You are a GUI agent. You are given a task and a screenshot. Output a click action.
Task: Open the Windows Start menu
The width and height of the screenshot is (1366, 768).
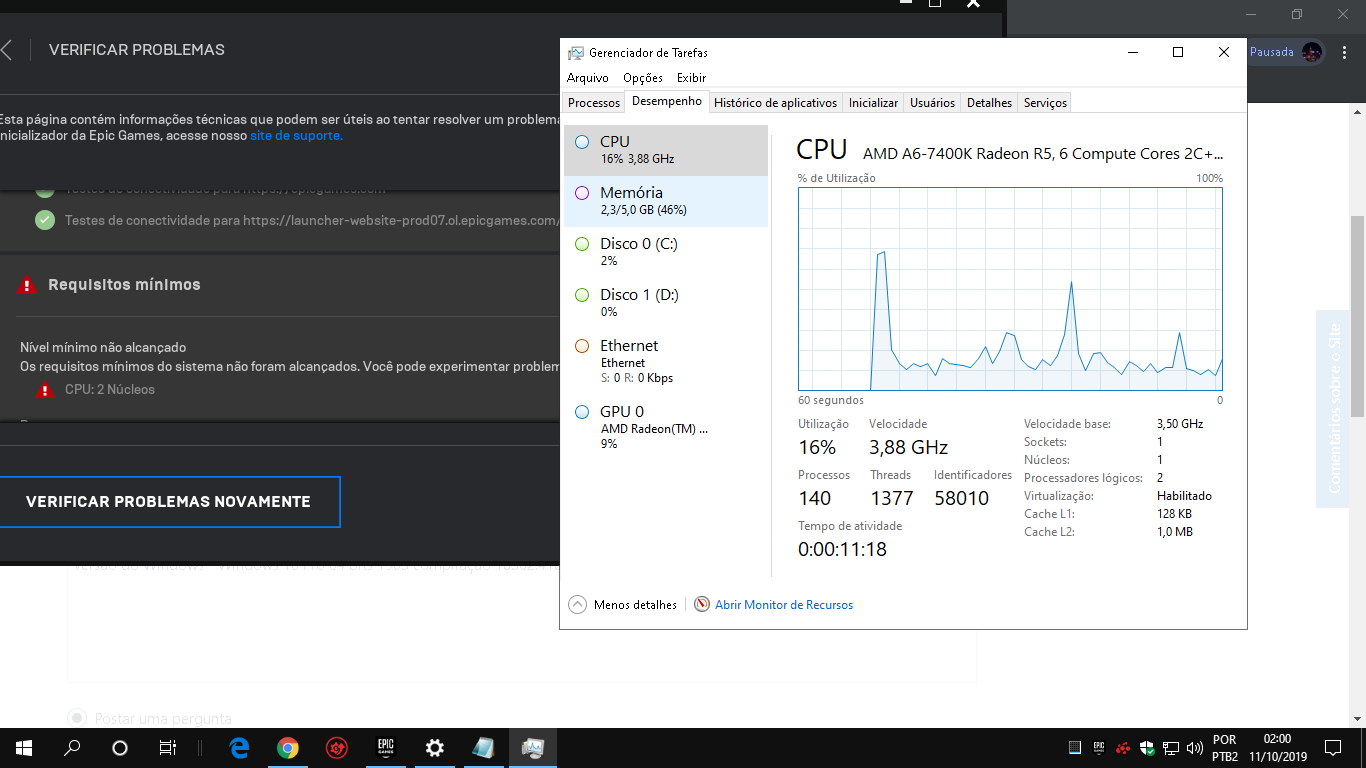point(24,748)
